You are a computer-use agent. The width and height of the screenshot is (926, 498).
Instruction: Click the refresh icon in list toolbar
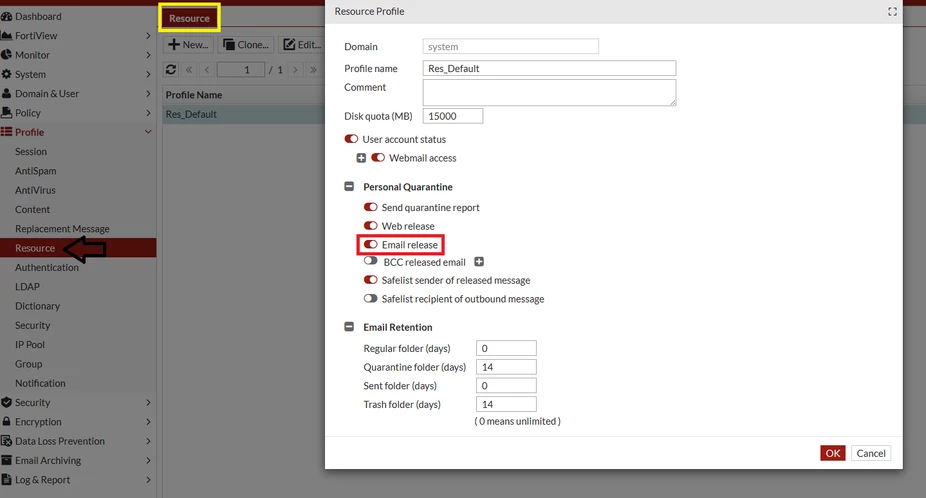pyautogui.click(x=171, y=69)
